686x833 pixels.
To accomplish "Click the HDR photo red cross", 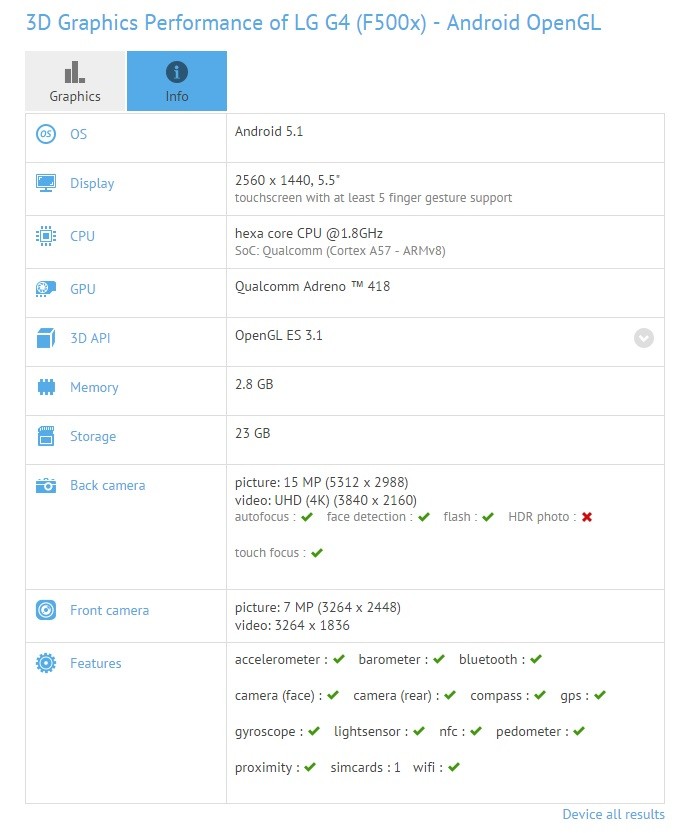I will tap(587, 517).
